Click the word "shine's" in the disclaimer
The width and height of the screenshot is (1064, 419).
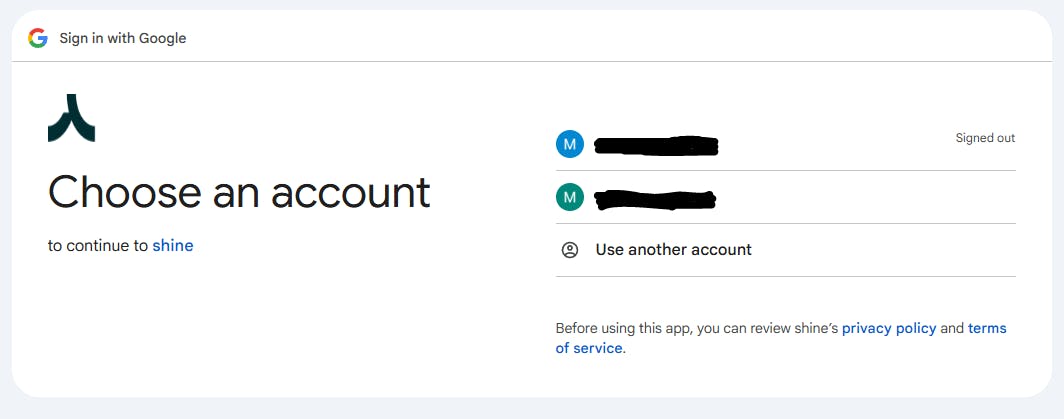[814, 328]
